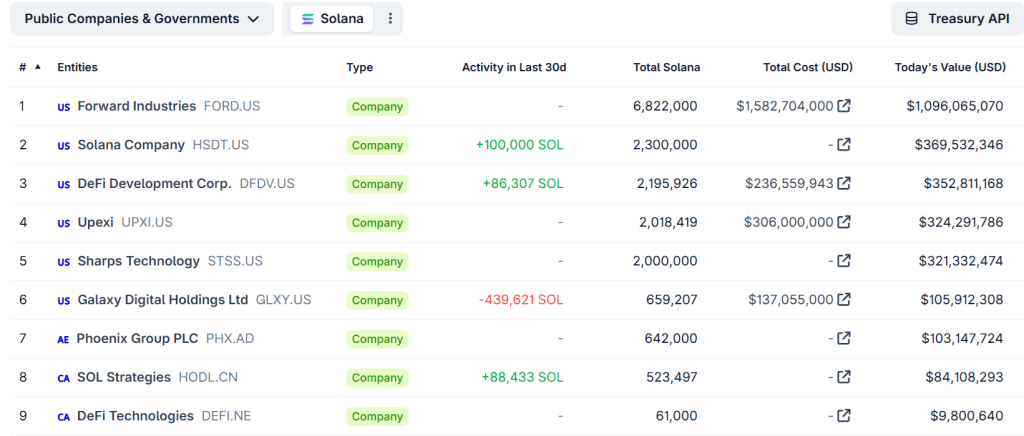Sort by Total Solana column header

(666, 67)
